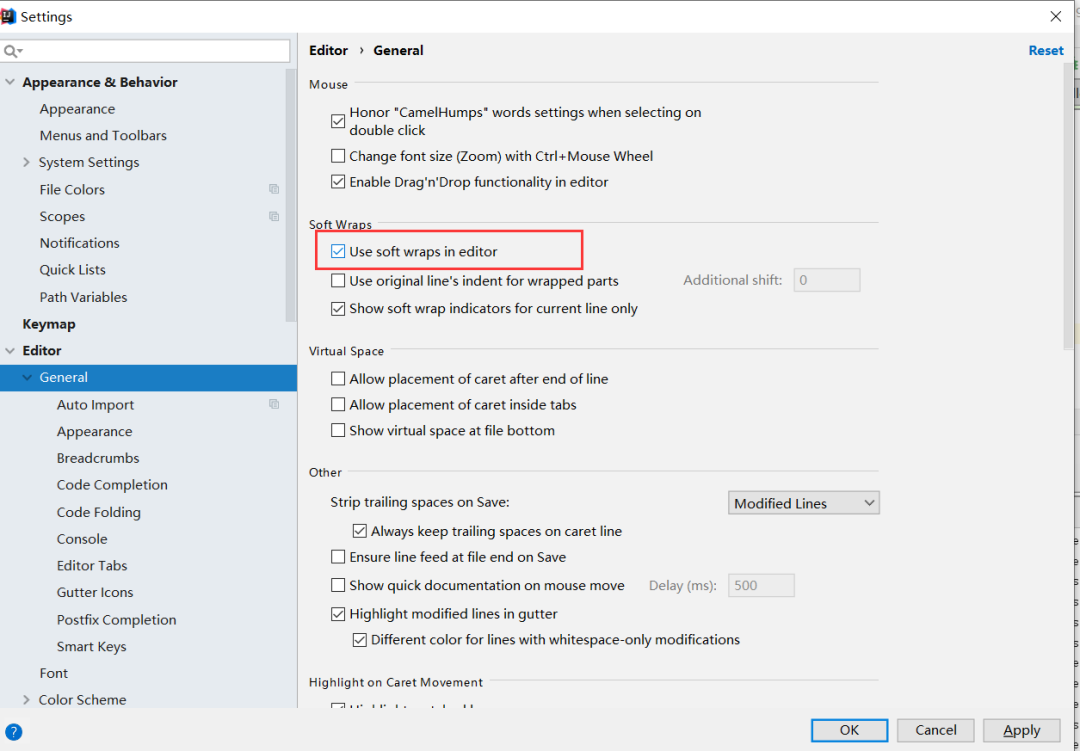Collapse the Appearance & Behavior section
The width and height of the screenshot is (1080, 751).
10,82
